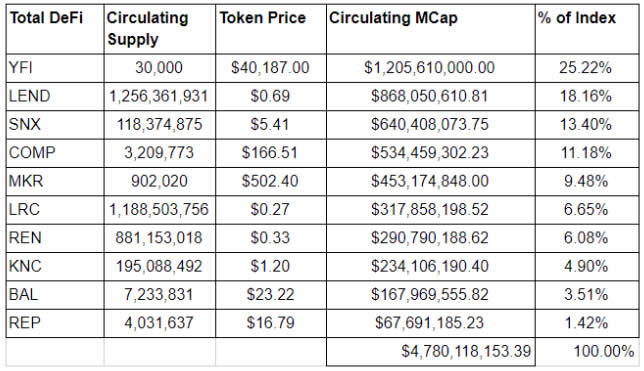Click the LRC row label cell
Viewport: 644px width, 371px height.
(55, 210)
